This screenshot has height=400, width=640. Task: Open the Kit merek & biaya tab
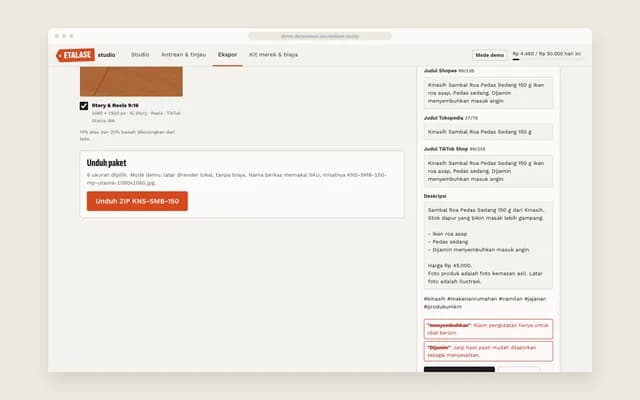point(273,55)
